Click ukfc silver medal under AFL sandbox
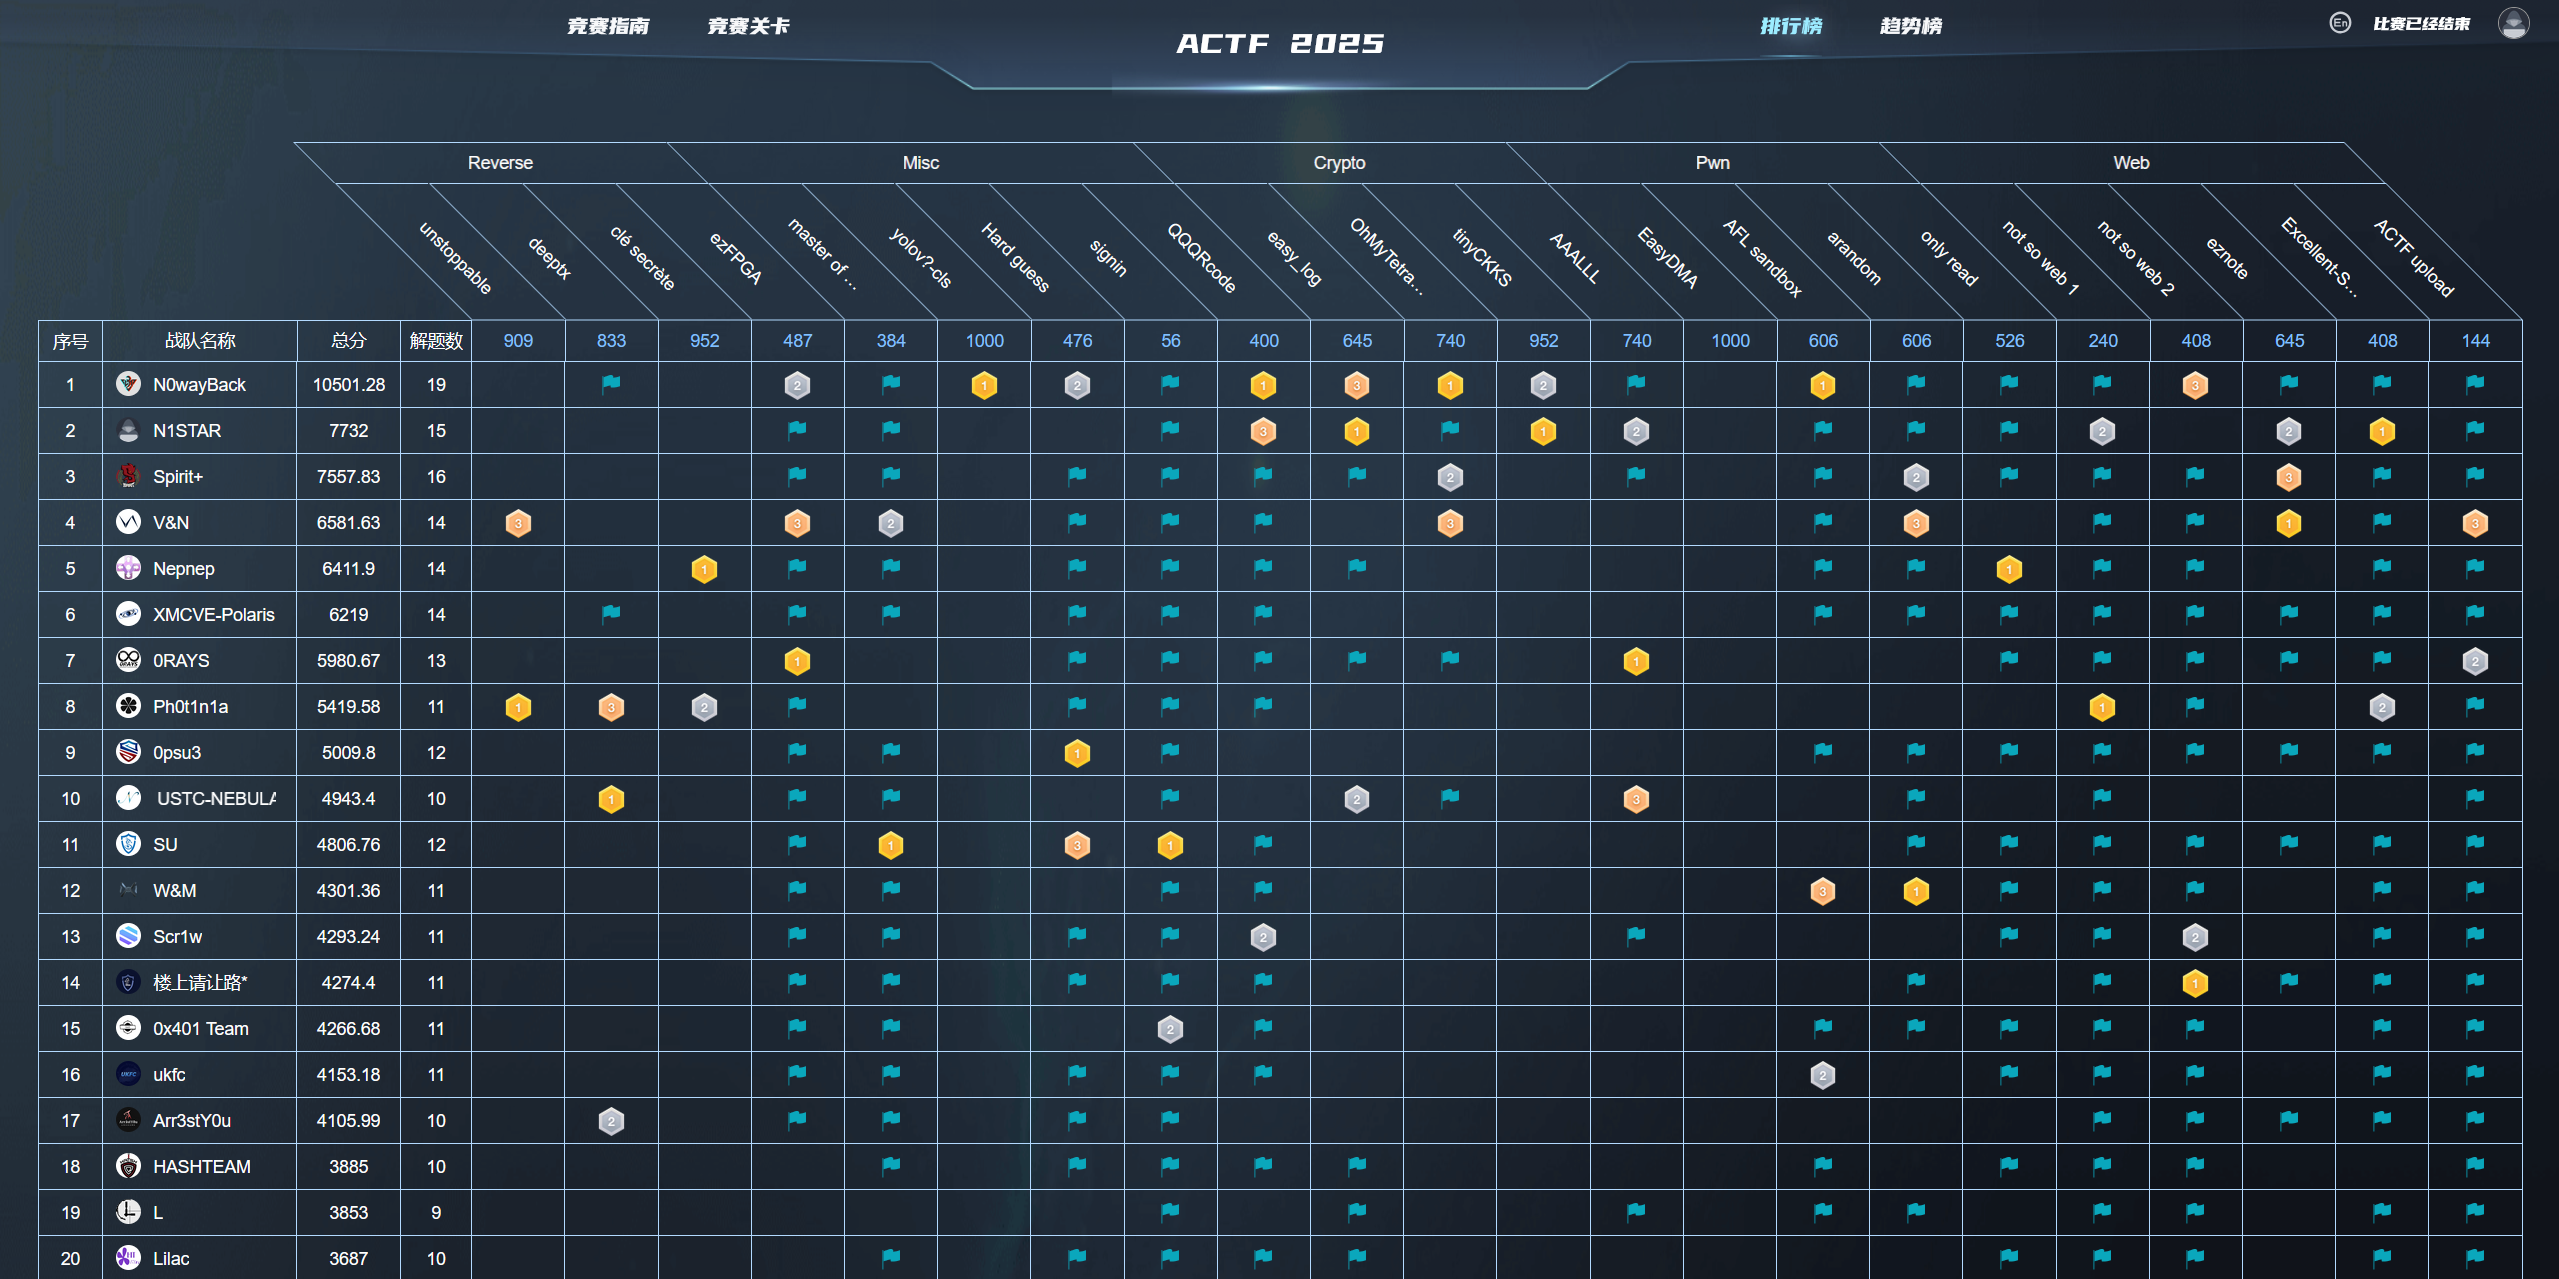The height and width of the screenshot is (1279, 2559). point(1822,1075)
